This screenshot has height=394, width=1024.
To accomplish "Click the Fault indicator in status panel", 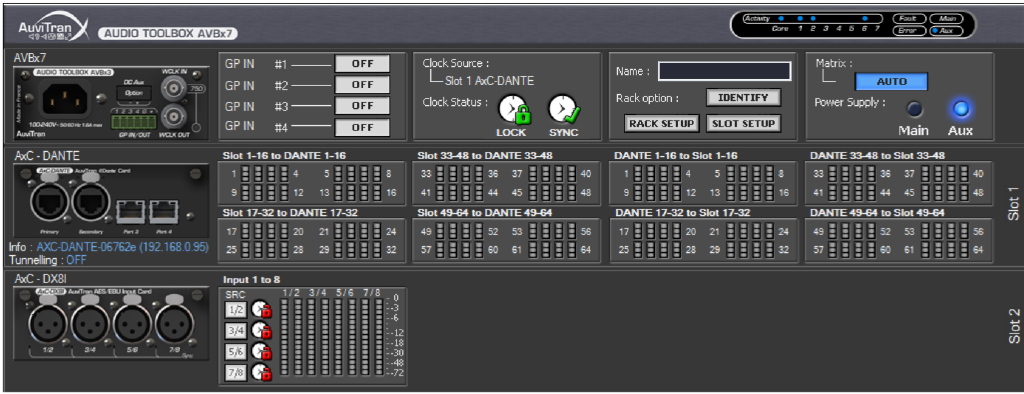I will (908, 19).
